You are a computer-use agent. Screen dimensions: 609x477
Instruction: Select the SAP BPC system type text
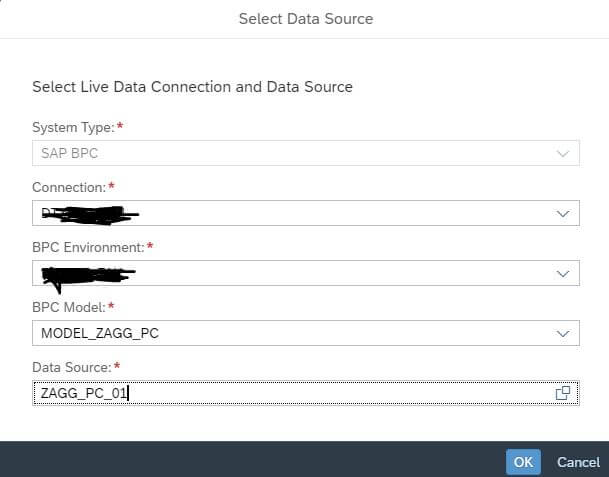point(70,153)
